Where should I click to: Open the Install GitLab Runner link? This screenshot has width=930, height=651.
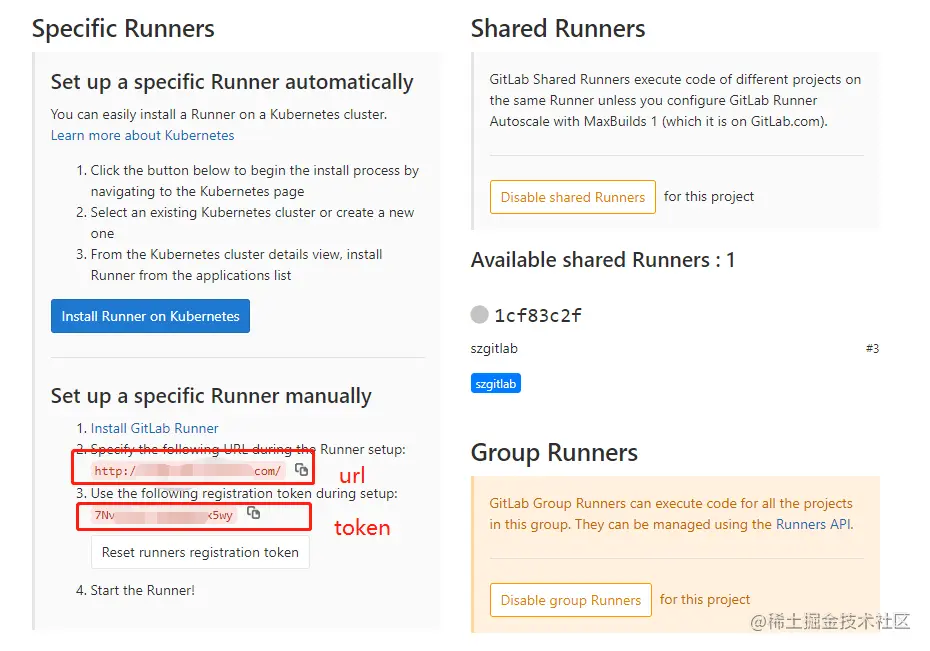(154, 428)
